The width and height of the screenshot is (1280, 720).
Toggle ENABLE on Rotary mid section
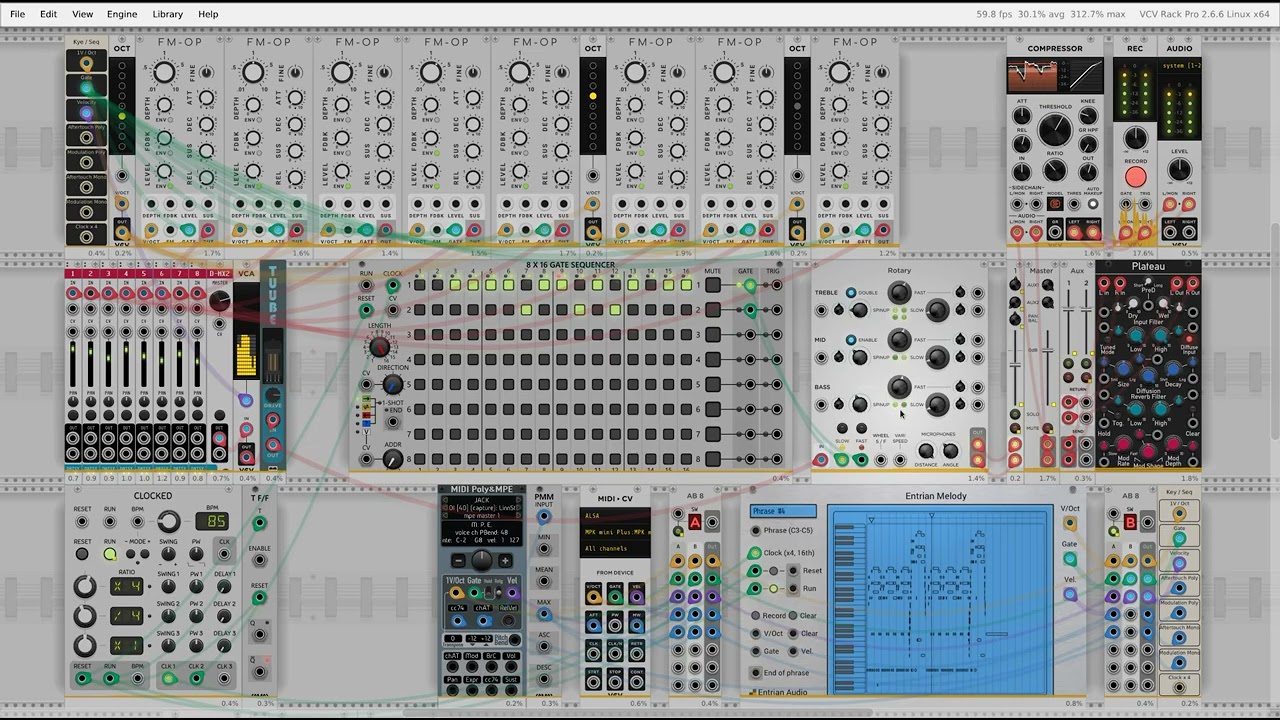851,340
